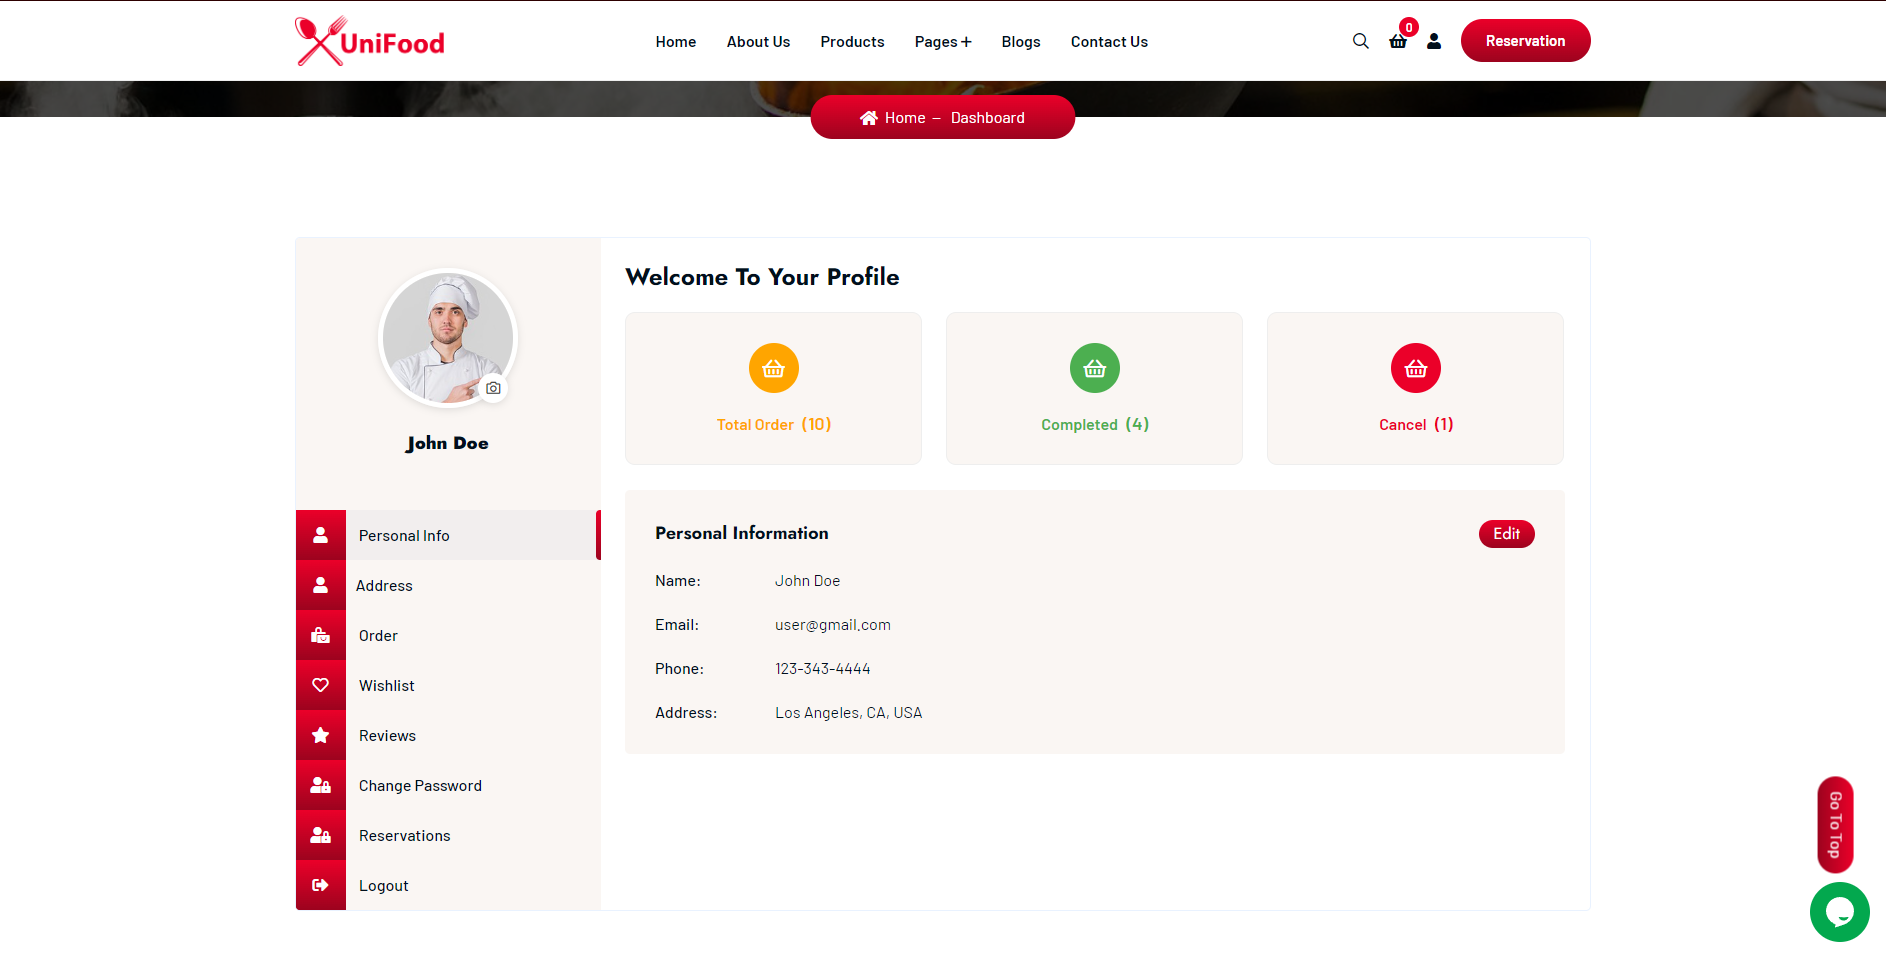
Task: Click the red Reservation button
Action: 1525,41
